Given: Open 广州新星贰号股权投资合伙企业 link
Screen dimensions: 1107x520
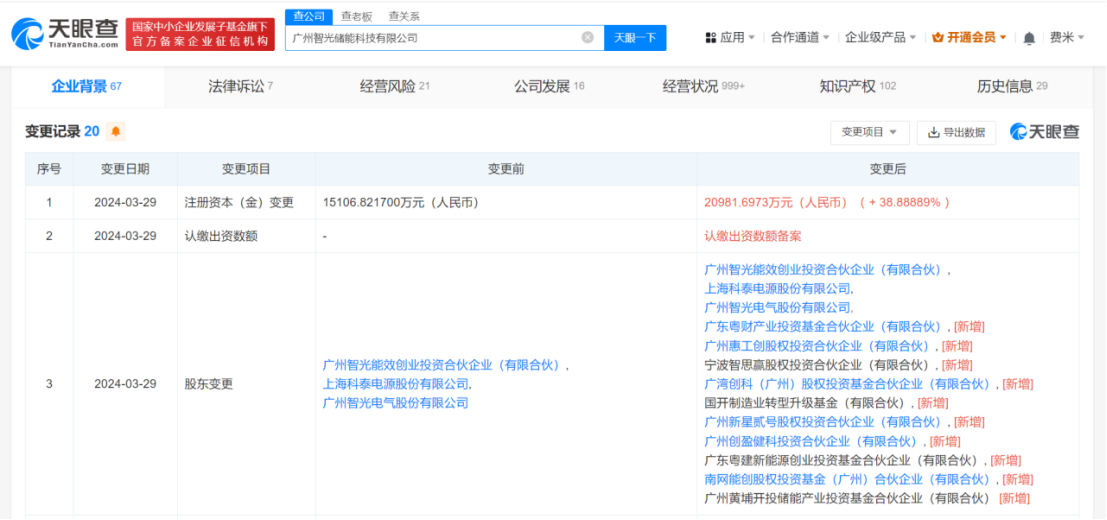Looking at the screenshot, I should coord(822,422).
